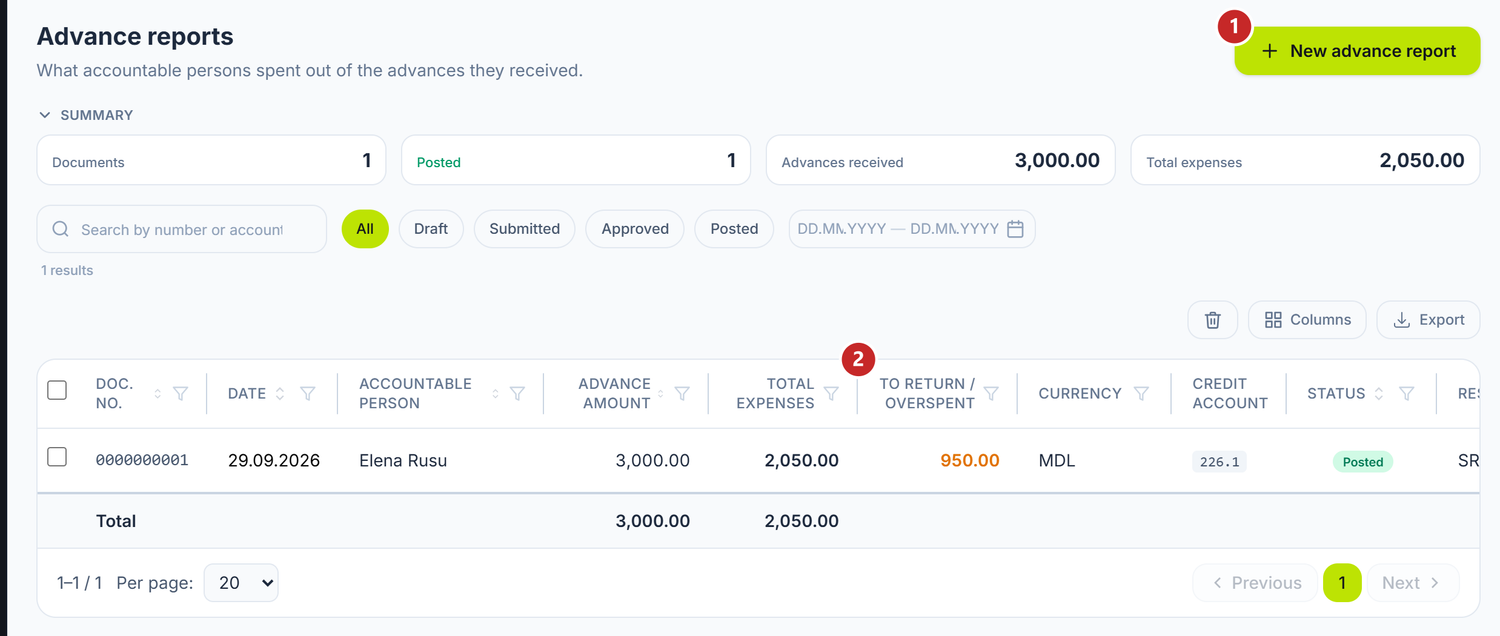The image size is (1500, 636).
Task: Filter the list by Draft status
Action: tap(431, 229)
